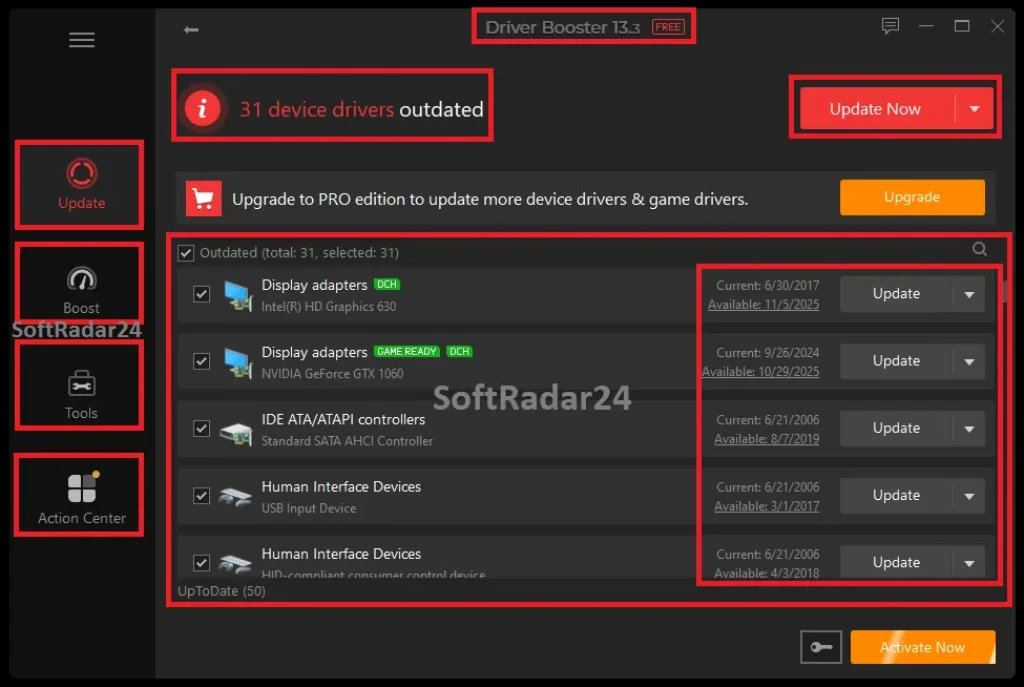Screen dimensions: 1024x687
Task: Toggle the select-all checkbox for outdated drivers
Action: tap(185, 252)
